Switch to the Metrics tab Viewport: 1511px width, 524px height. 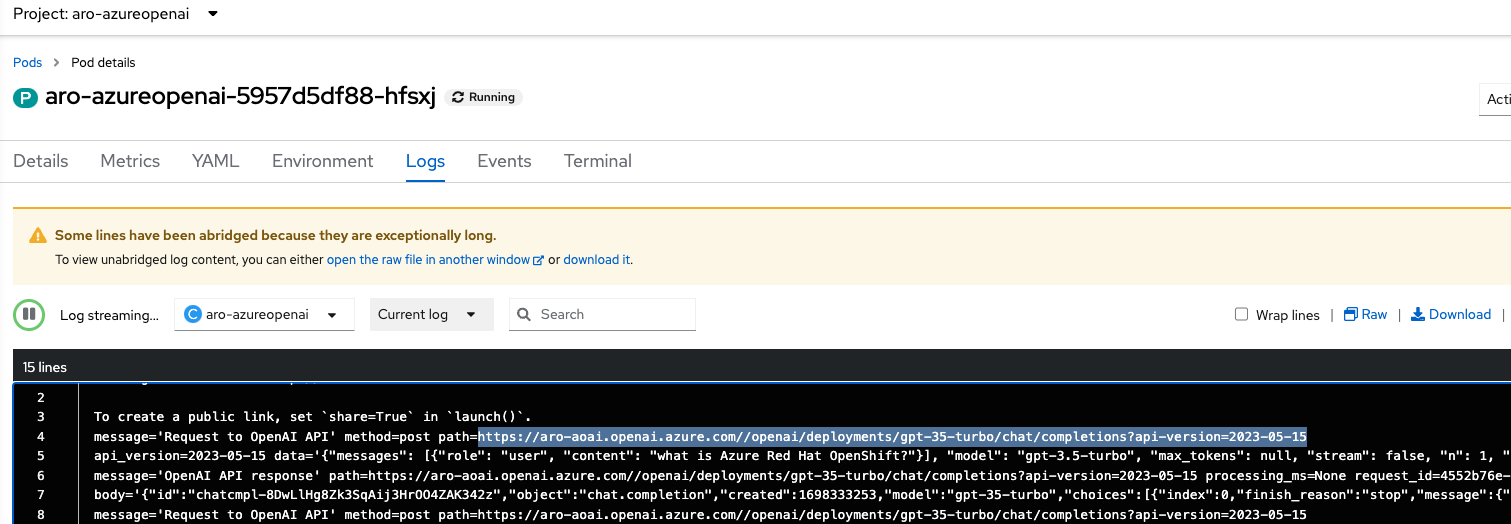130,161
